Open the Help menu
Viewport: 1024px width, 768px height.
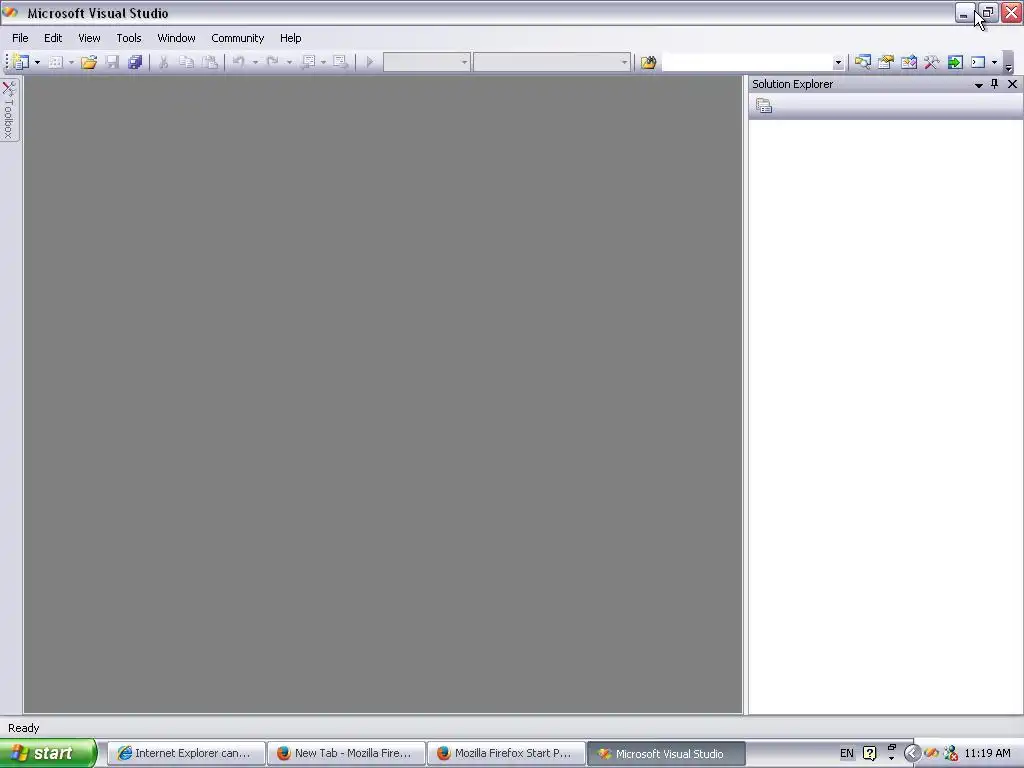click(291, 38)
